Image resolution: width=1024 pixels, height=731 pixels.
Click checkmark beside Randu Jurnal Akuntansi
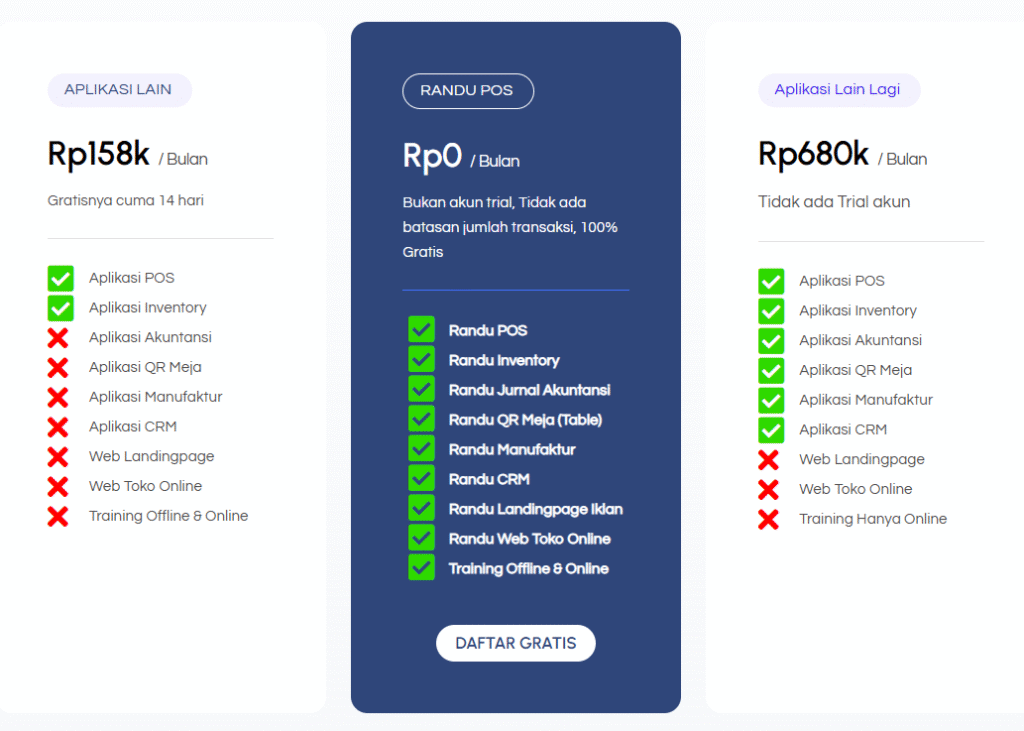[421, 389]
